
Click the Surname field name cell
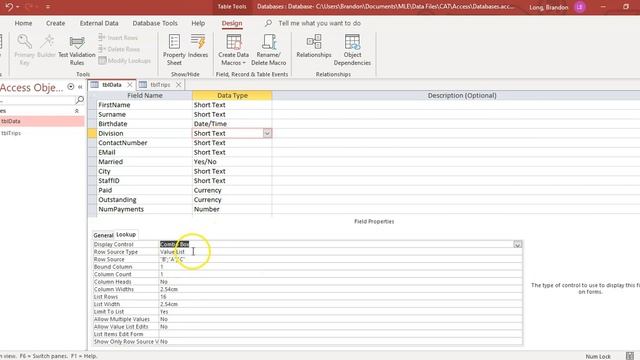(x=144, y=115)
